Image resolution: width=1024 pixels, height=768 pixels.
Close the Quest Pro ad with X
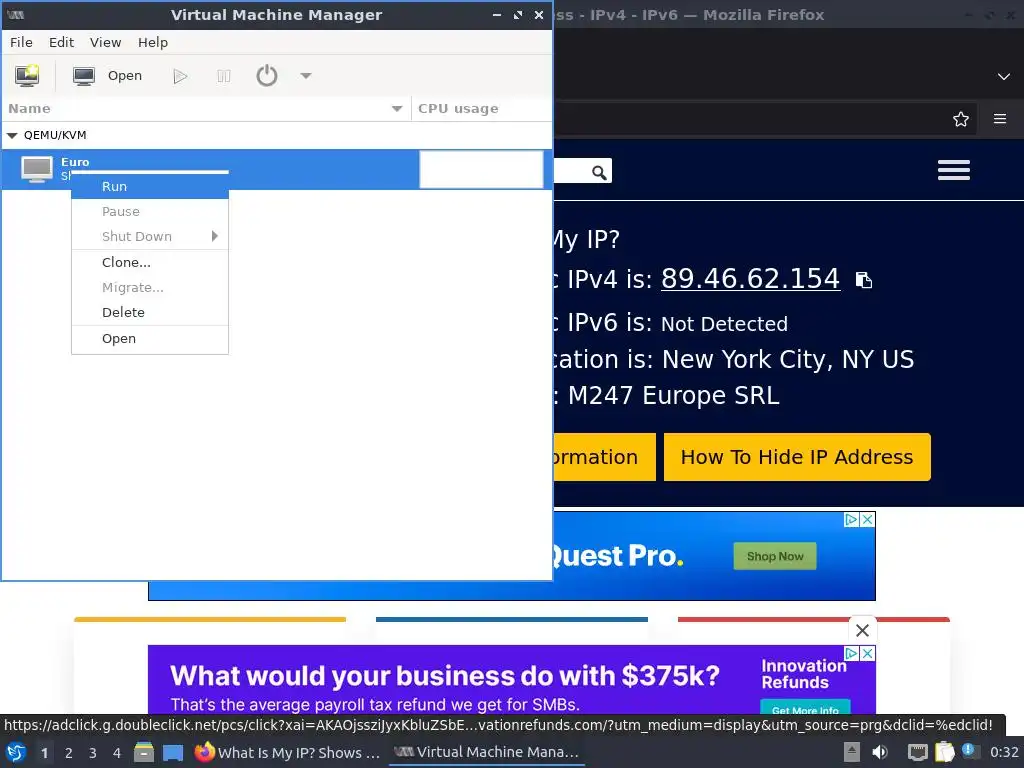[867, 519]
